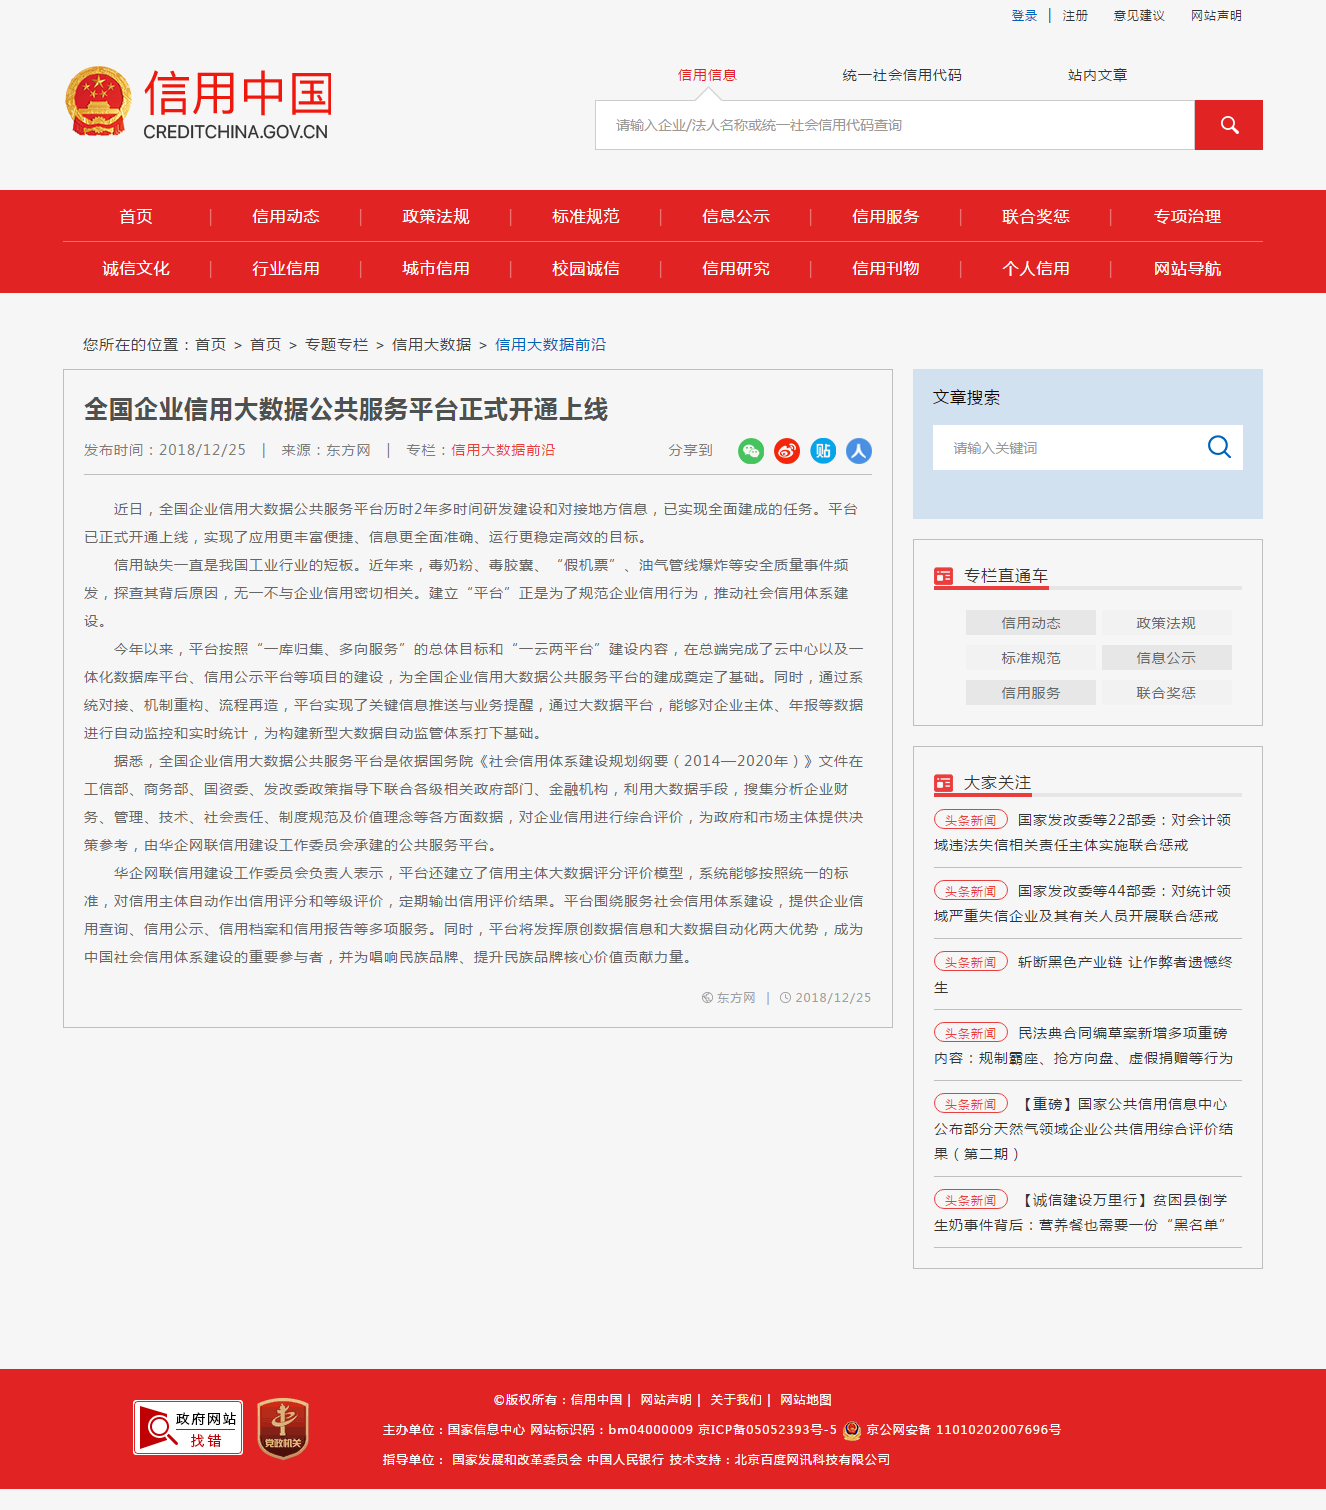Open the 行业信用 navigation menu
The width and height of the screenshot is (1326, 1510).
click(286, 268)
